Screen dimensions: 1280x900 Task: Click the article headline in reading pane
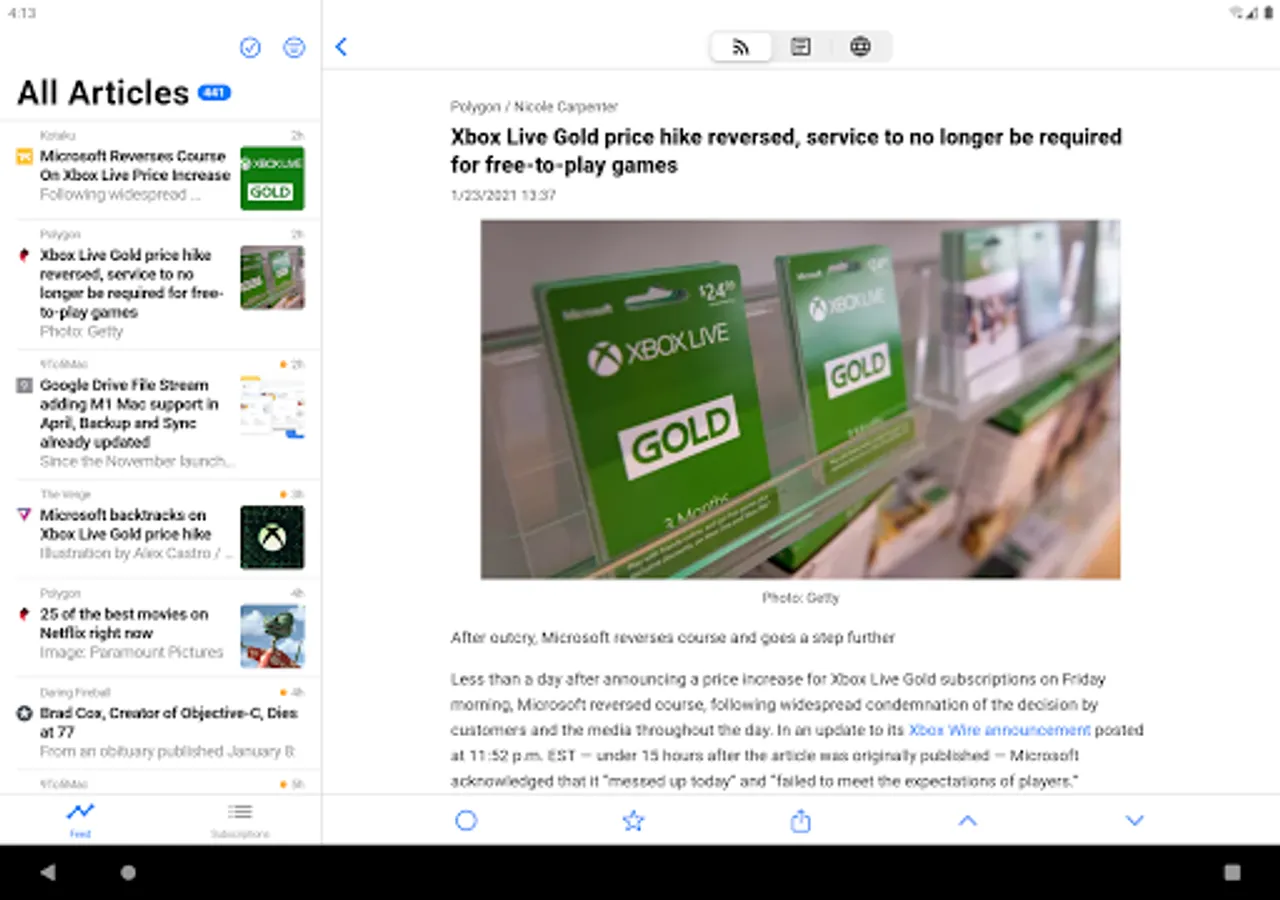click(x=786, y=151)
